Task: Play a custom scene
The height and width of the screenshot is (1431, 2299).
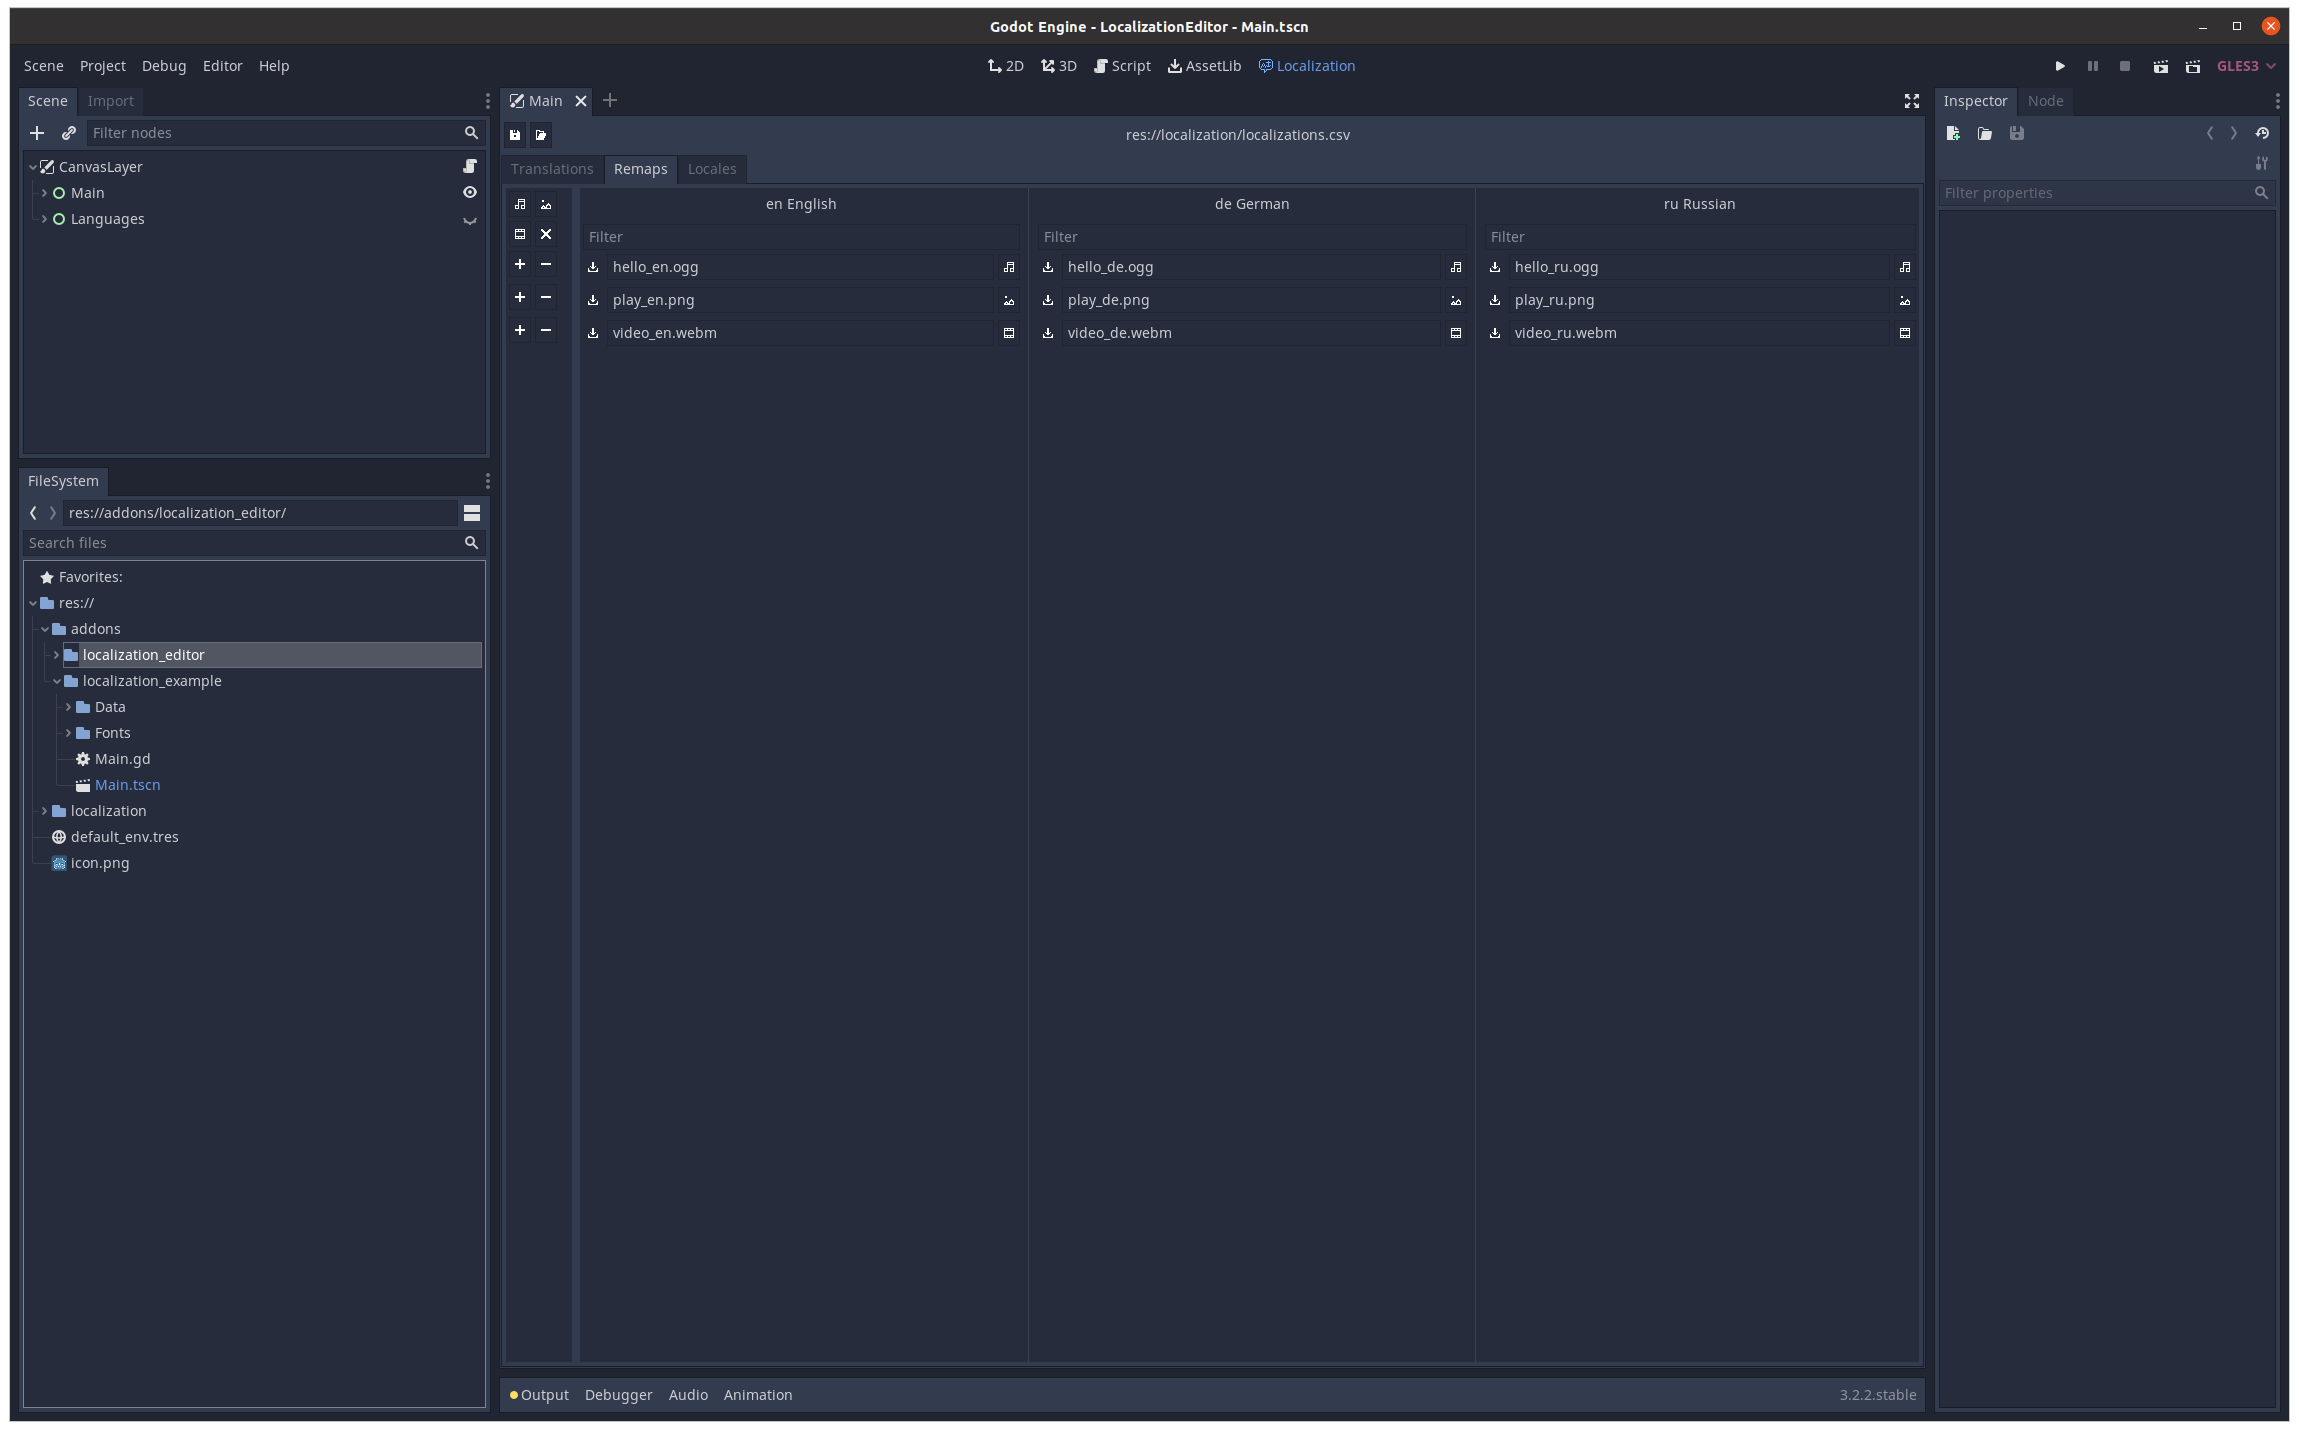Action: pyautogui.click(x=2193, y=66)
